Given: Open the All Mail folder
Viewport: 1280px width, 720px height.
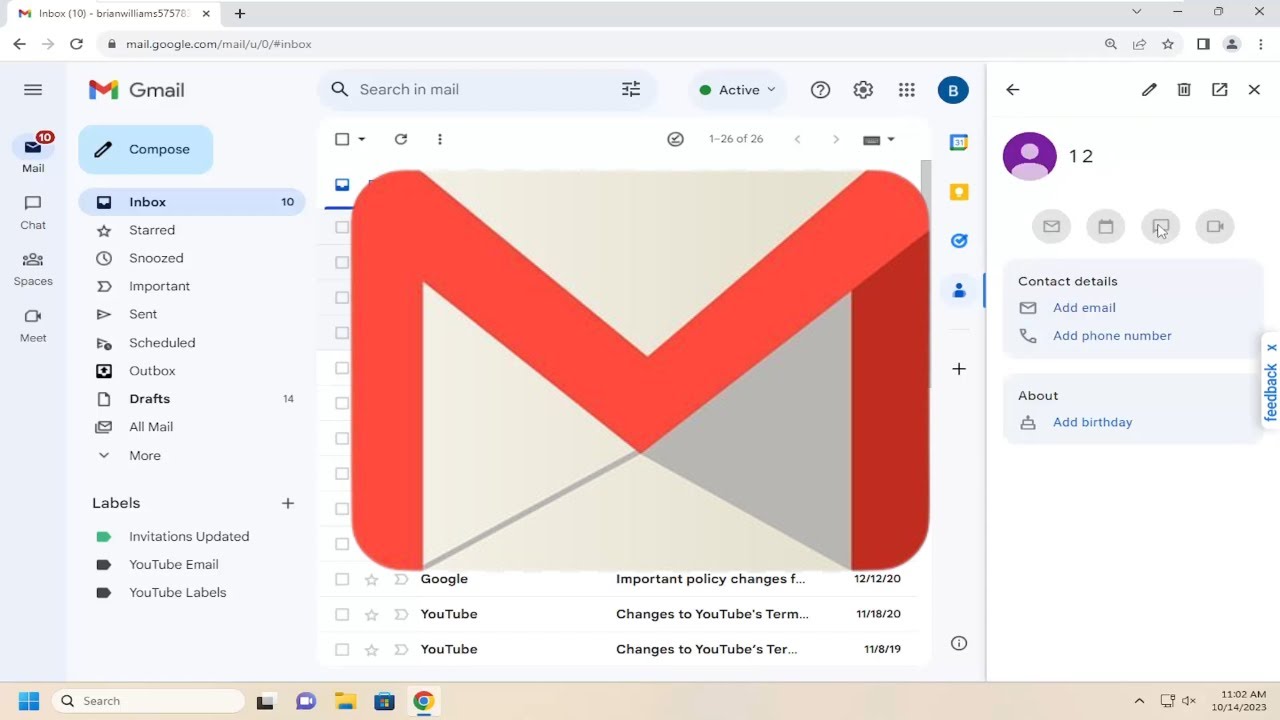Looking at the screenshot, I should pos(192,427).
